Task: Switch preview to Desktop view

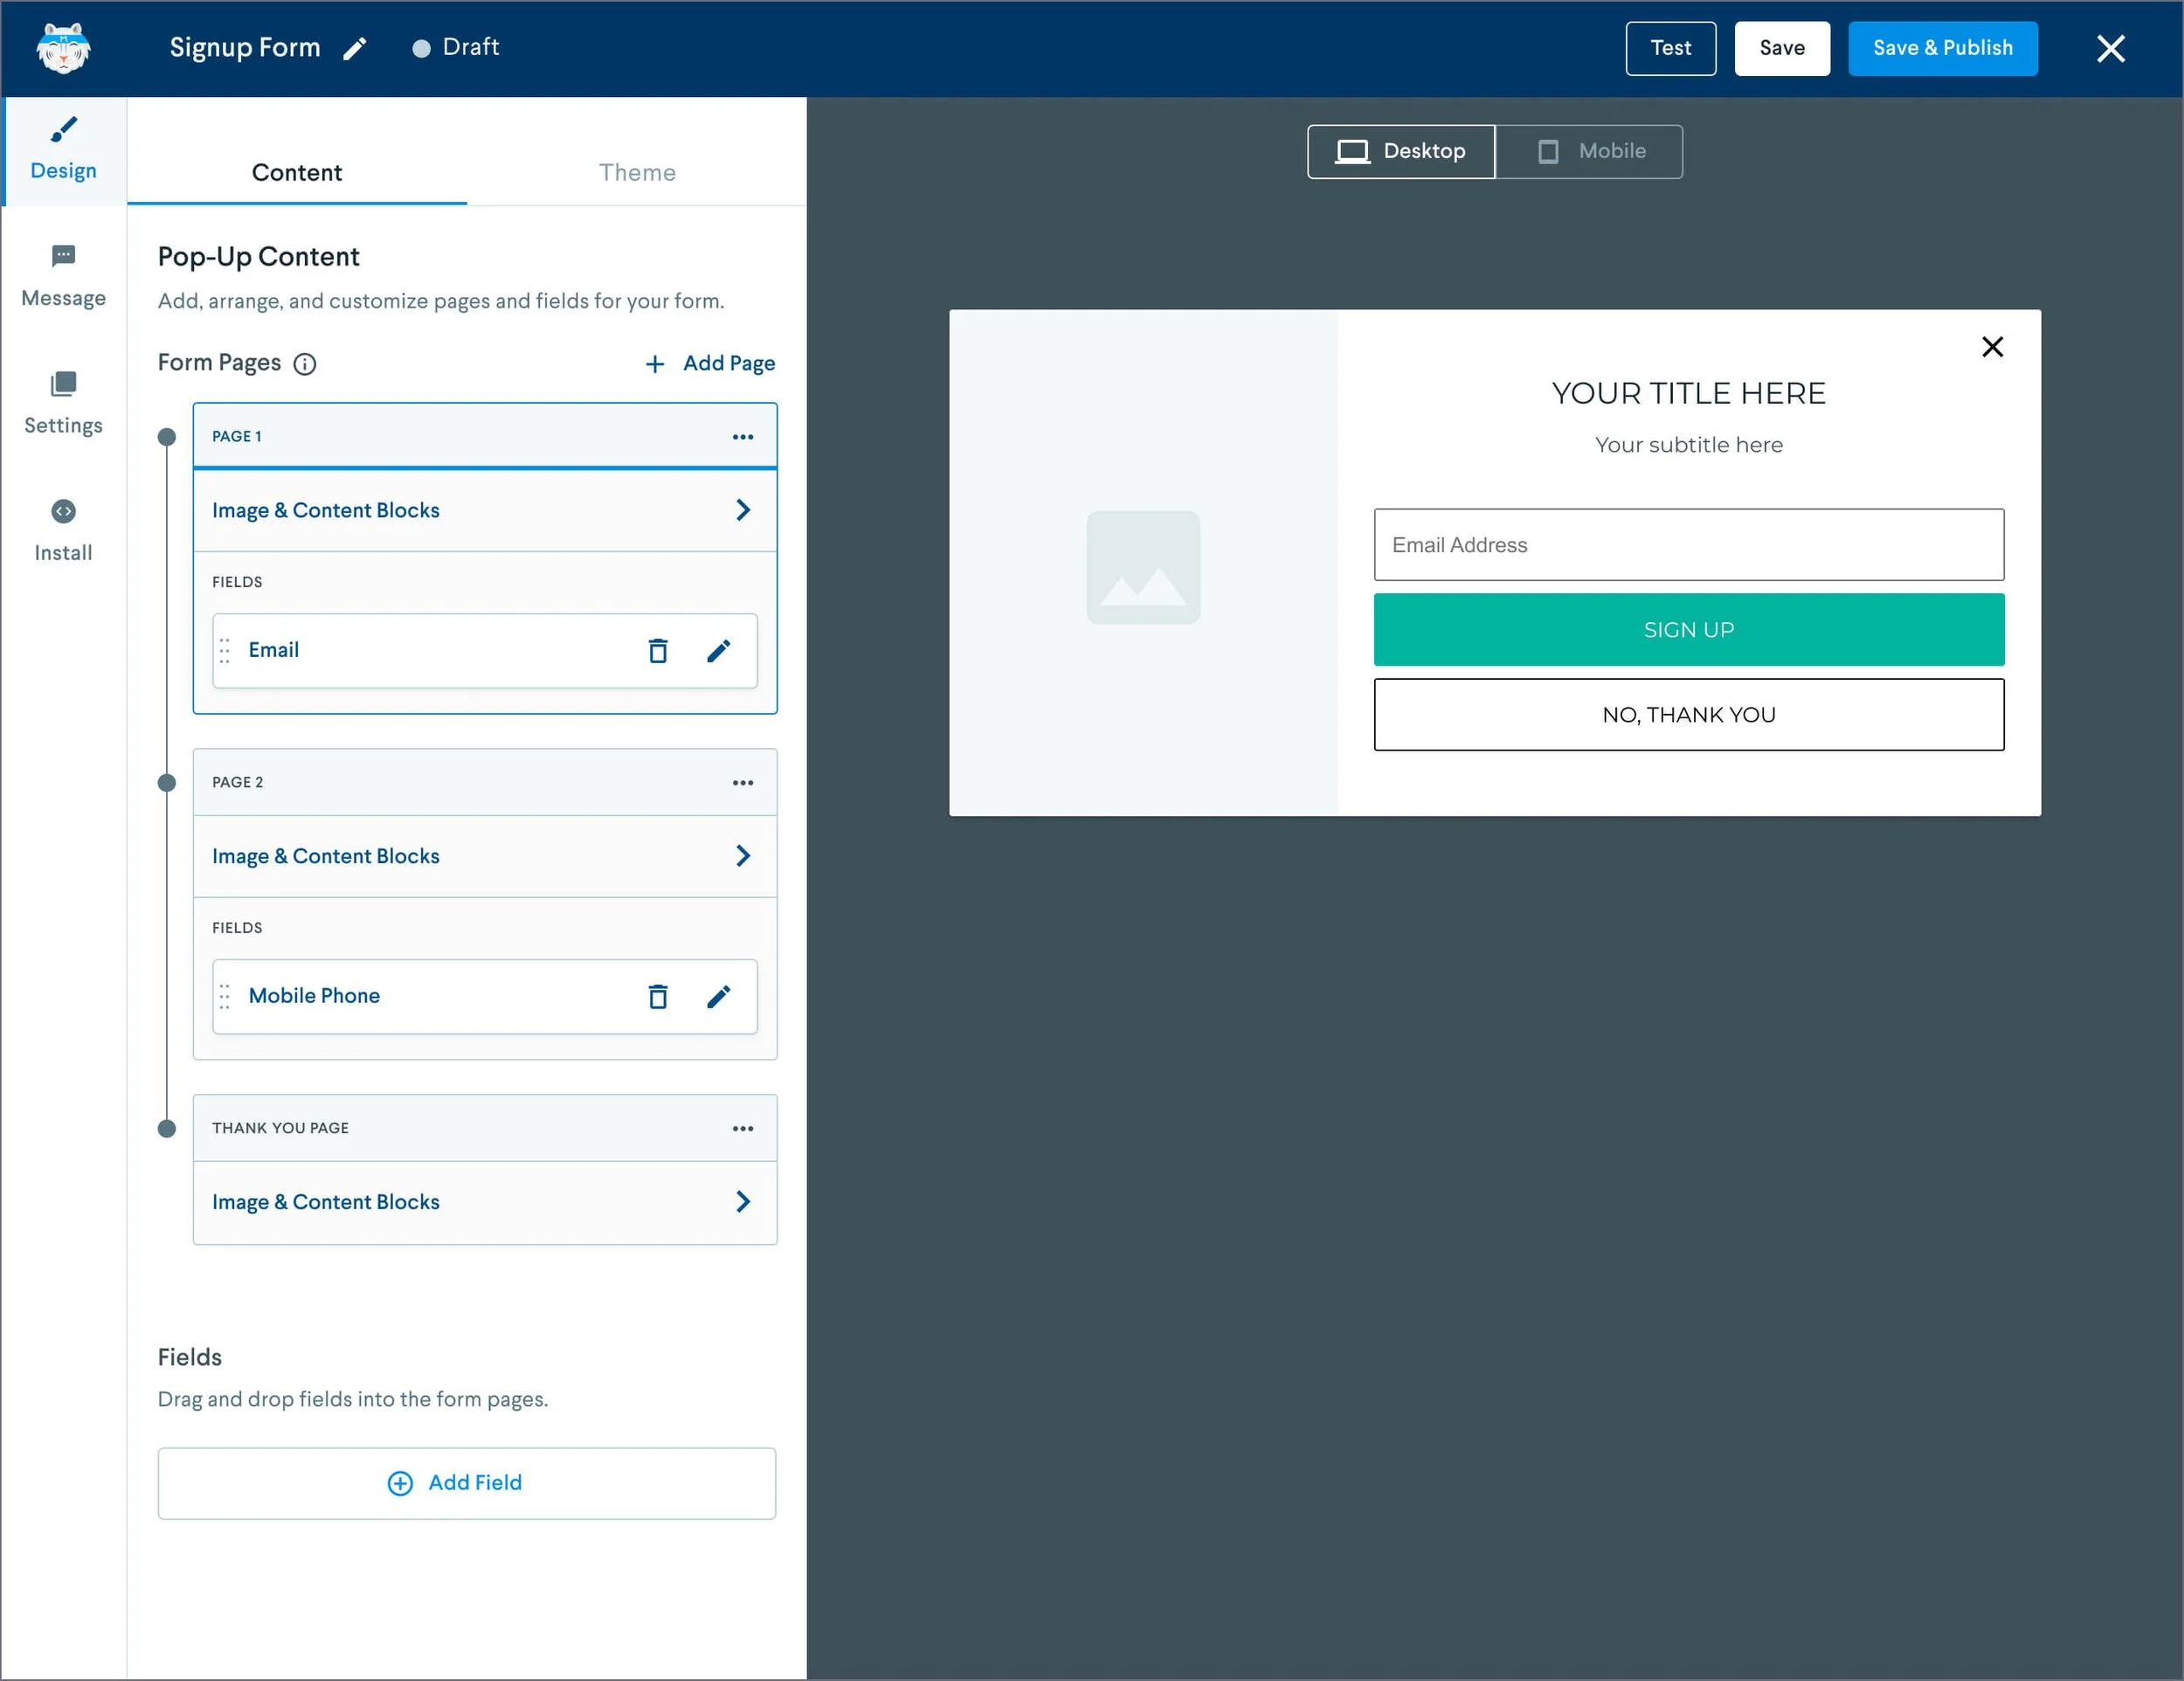Action: (x=1401, y=152)
